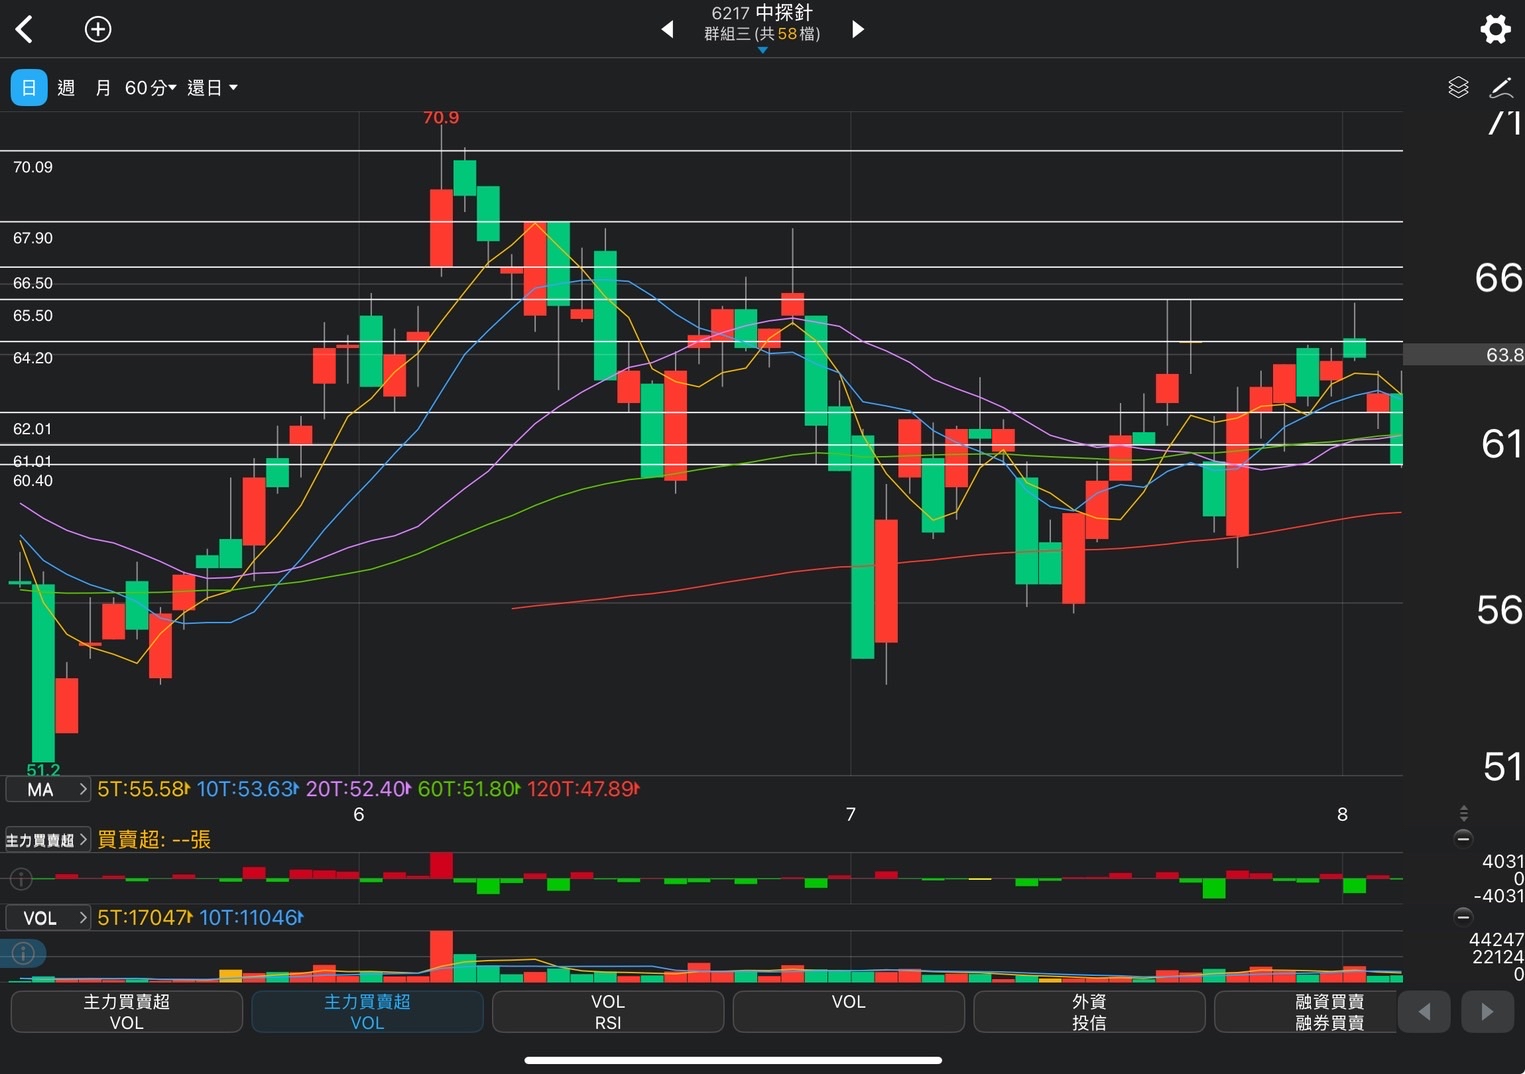1525x1074 pixels.
Task: Tap month 6 on the time axis
Action: 359,815
